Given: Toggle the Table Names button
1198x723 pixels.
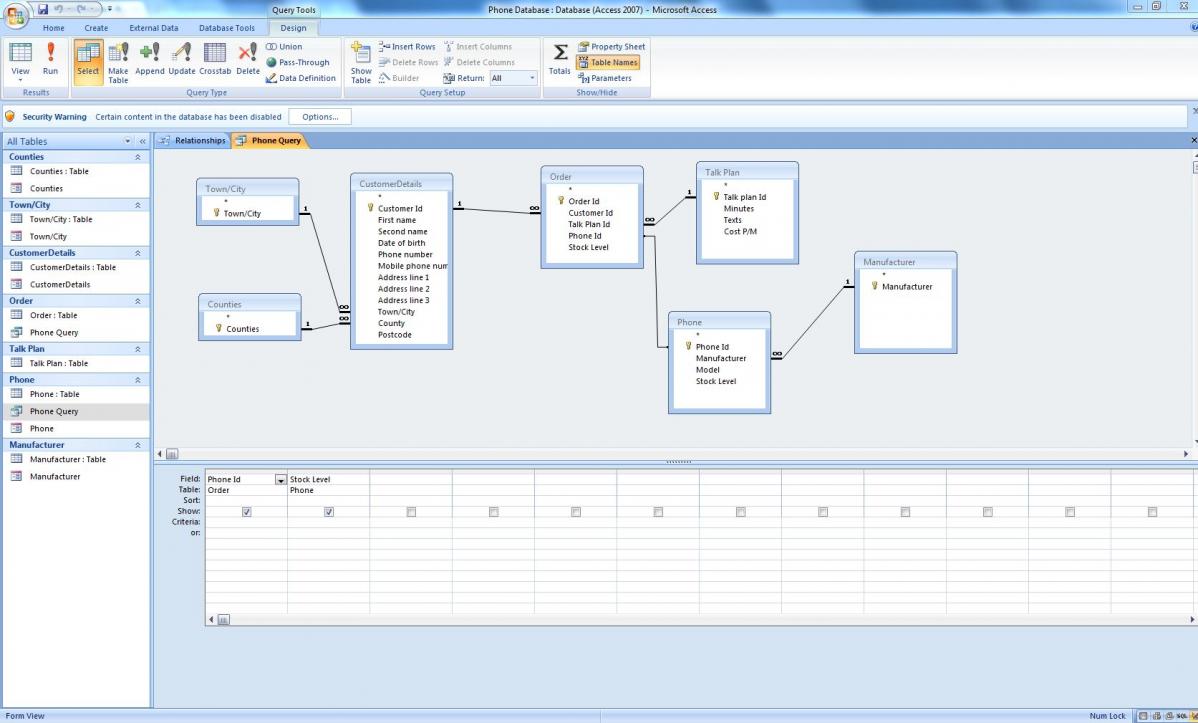Looking at the screenshot, I should coord(608,63).
